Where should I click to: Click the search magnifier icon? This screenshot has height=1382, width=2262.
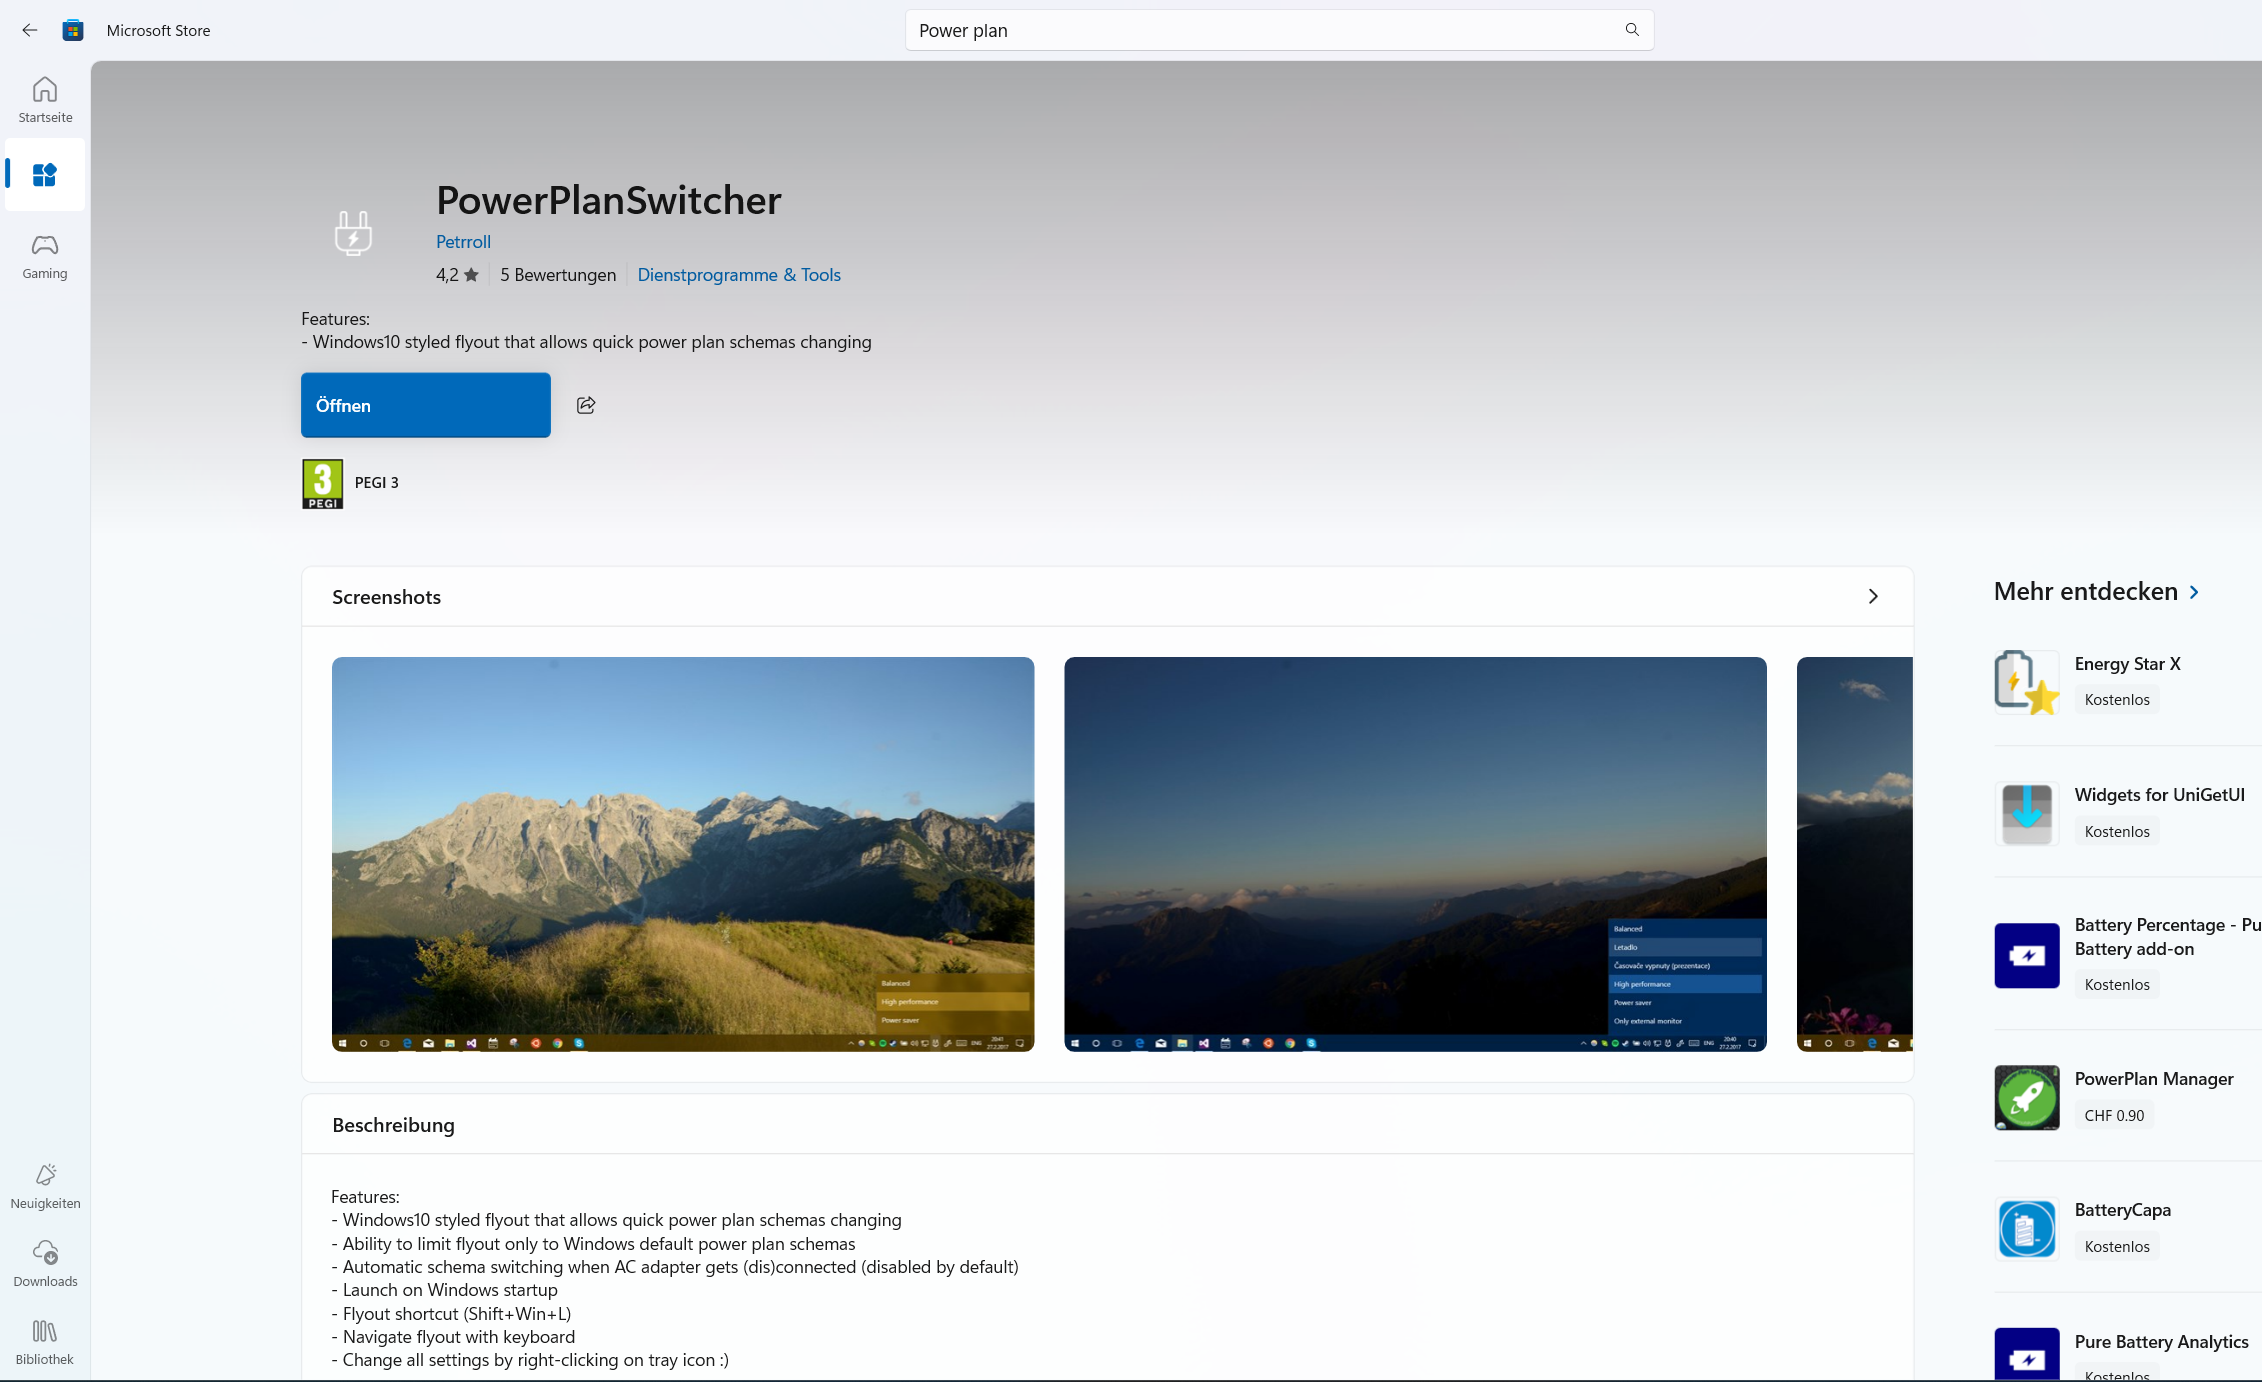tap(1632, 30)
